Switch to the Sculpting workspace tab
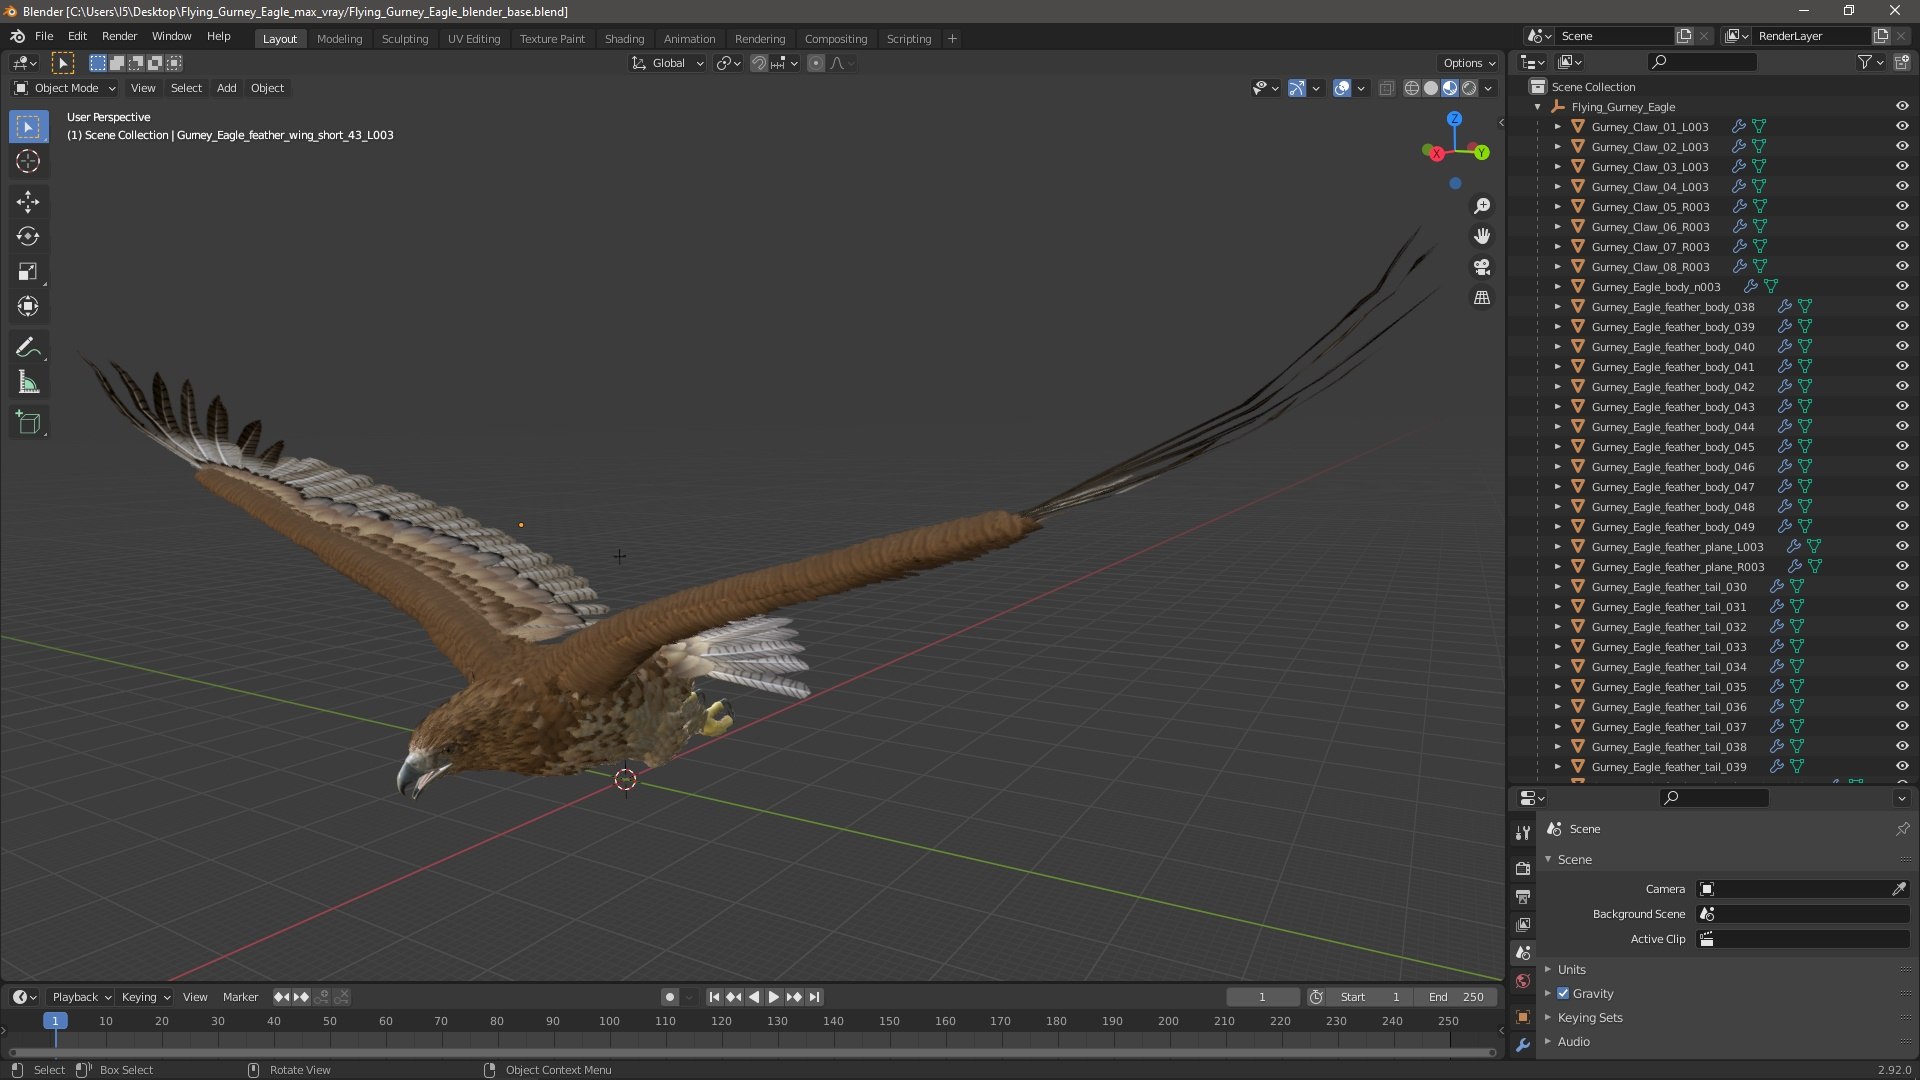 point(404,38)
